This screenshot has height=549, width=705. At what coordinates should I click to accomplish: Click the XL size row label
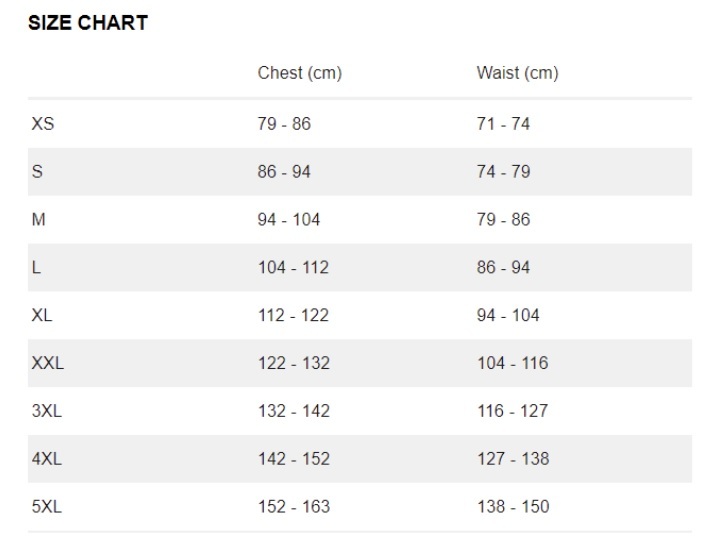(x=42, y=315)
